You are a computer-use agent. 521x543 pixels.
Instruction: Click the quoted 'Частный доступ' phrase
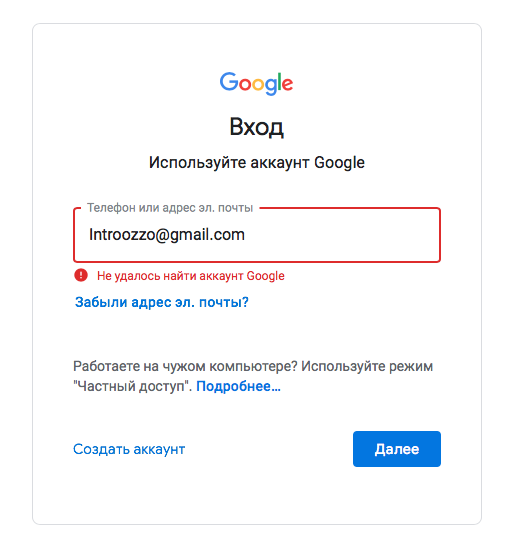[133, 386]
